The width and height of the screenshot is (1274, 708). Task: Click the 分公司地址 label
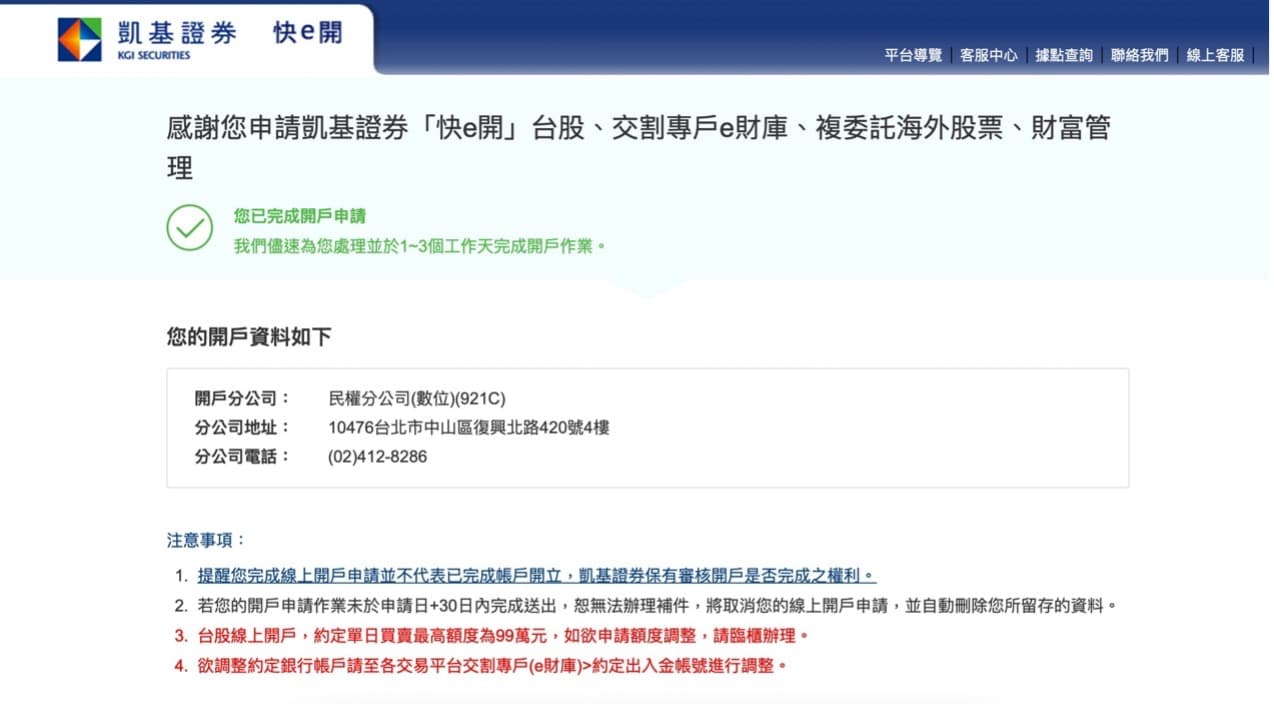[x=242, y=427]
